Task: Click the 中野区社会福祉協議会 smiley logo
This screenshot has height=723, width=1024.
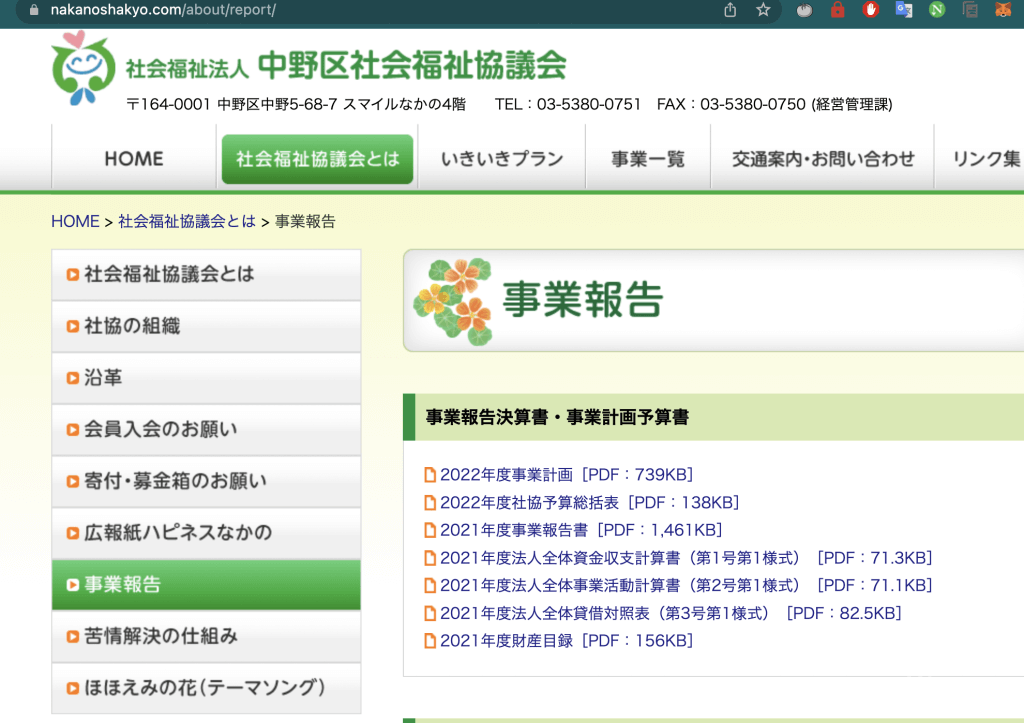Action: (x=83, y=68)
